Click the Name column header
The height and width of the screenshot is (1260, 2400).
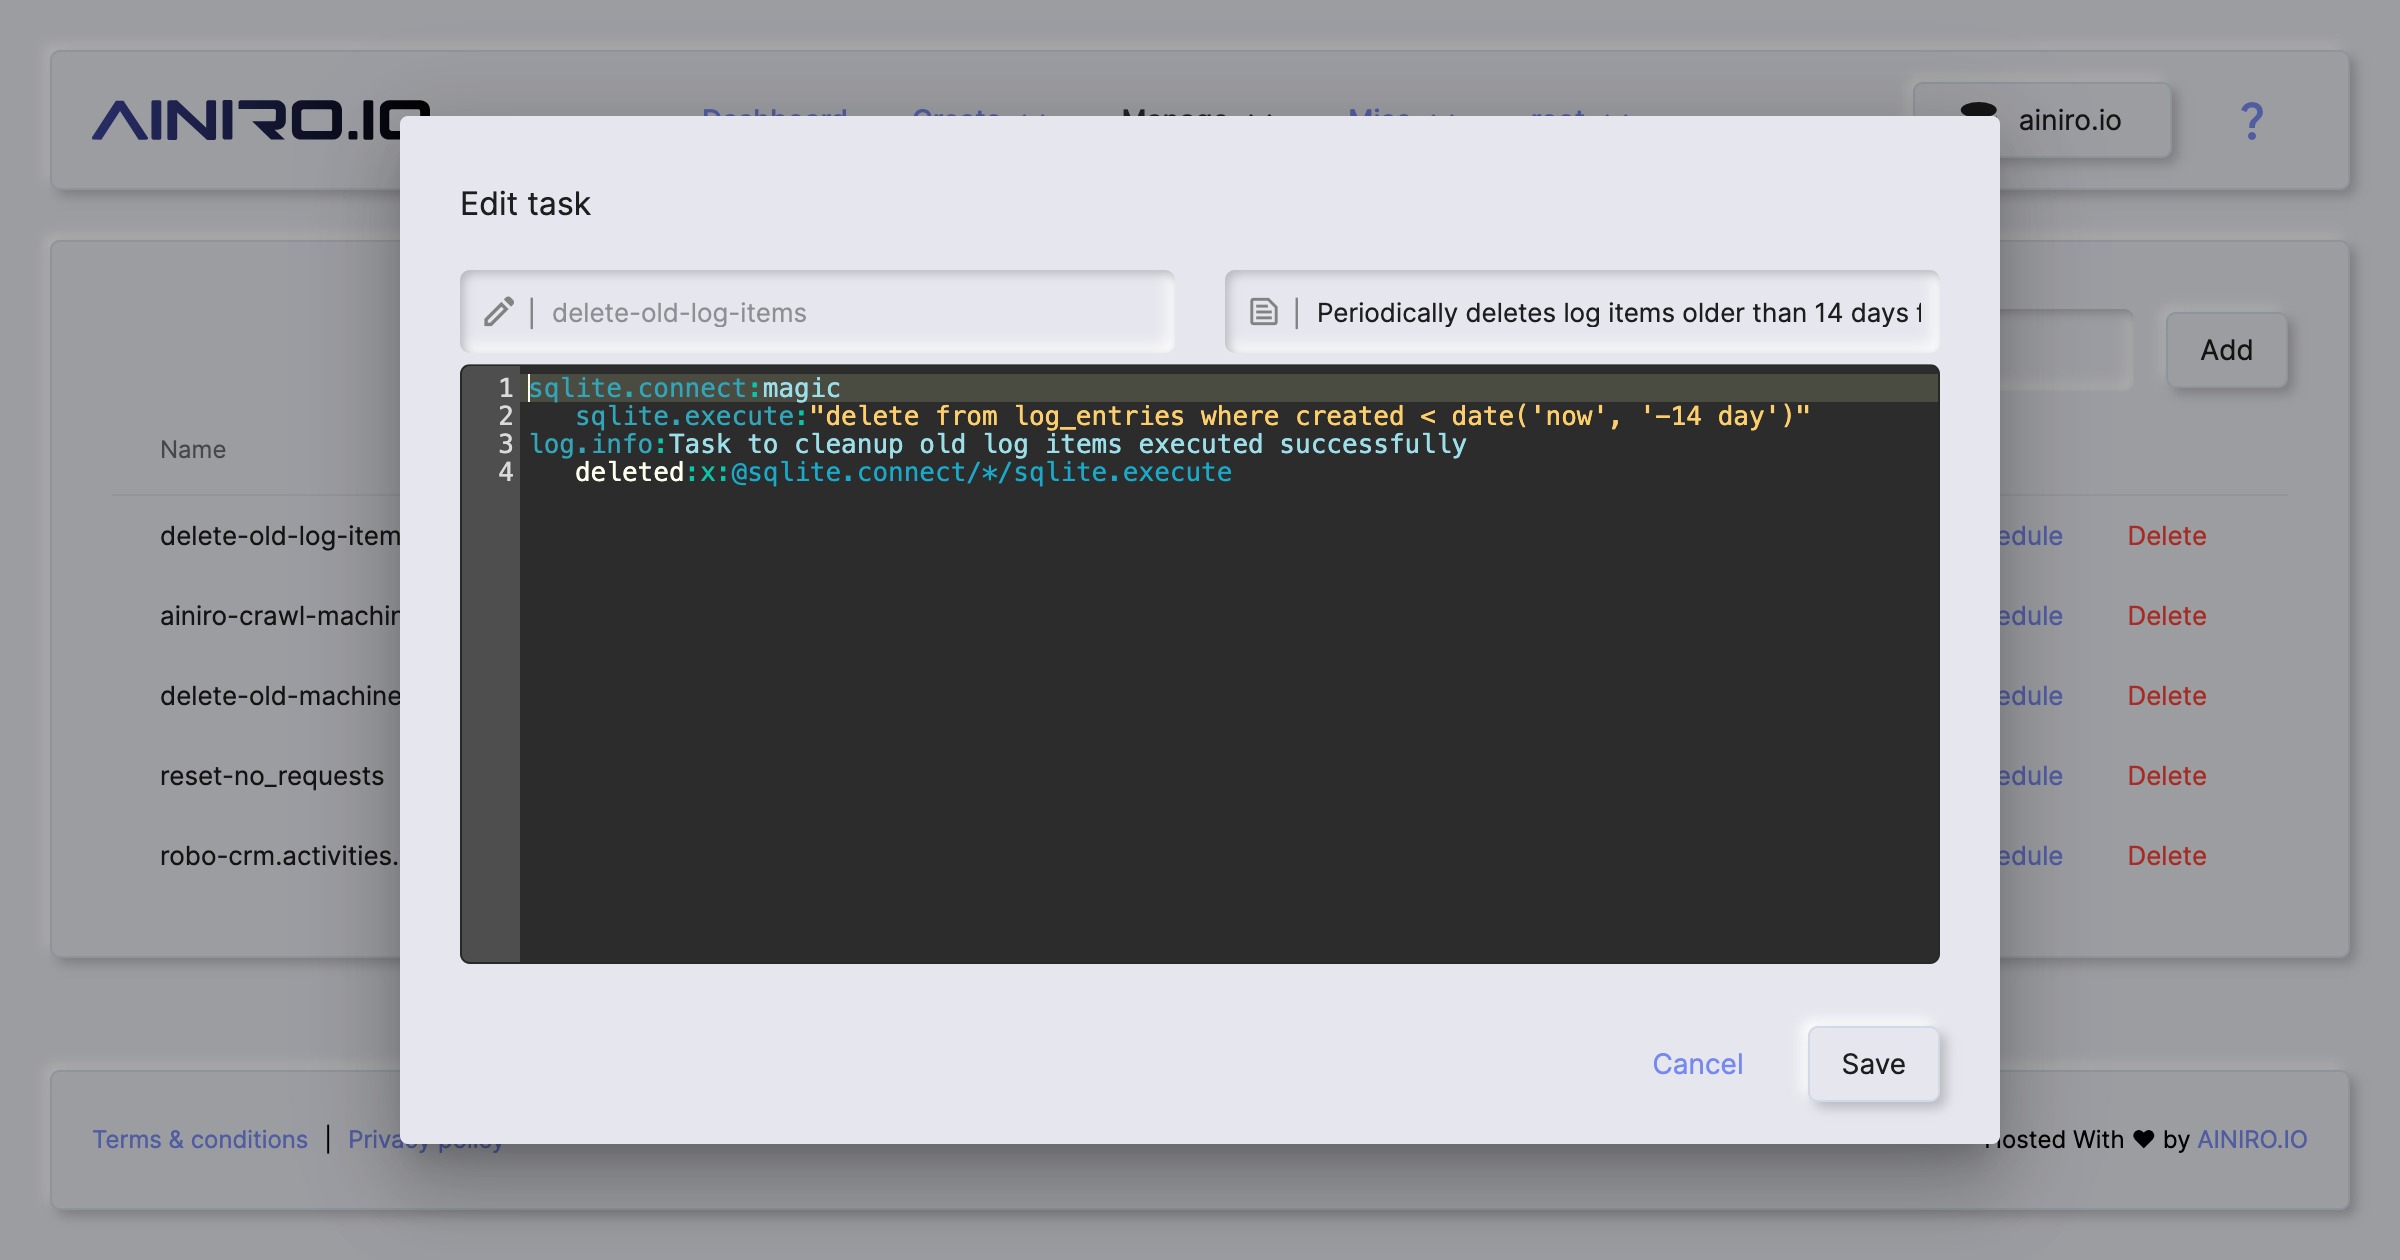coord(193,449)
